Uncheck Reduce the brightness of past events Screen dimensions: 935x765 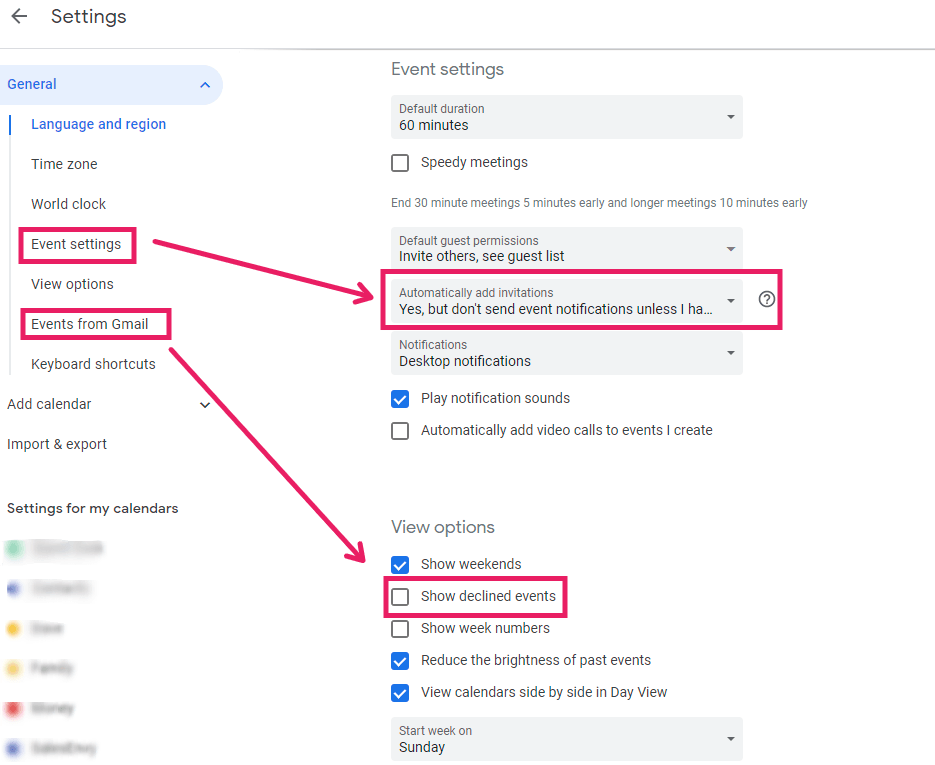[400, 661]
